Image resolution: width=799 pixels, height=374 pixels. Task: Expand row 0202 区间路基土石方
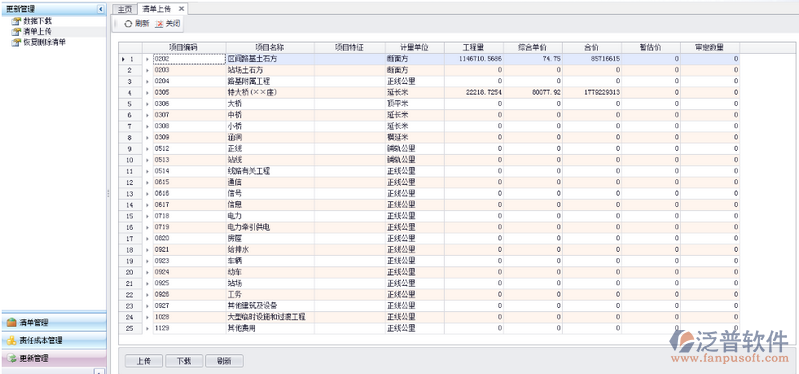[148, 59]
